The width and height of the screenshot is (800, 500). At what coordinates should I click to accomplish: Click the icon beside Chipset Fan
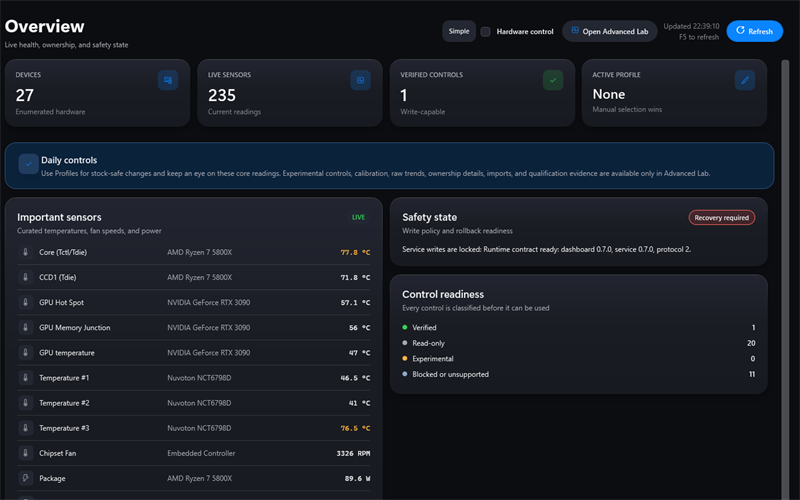26,453
